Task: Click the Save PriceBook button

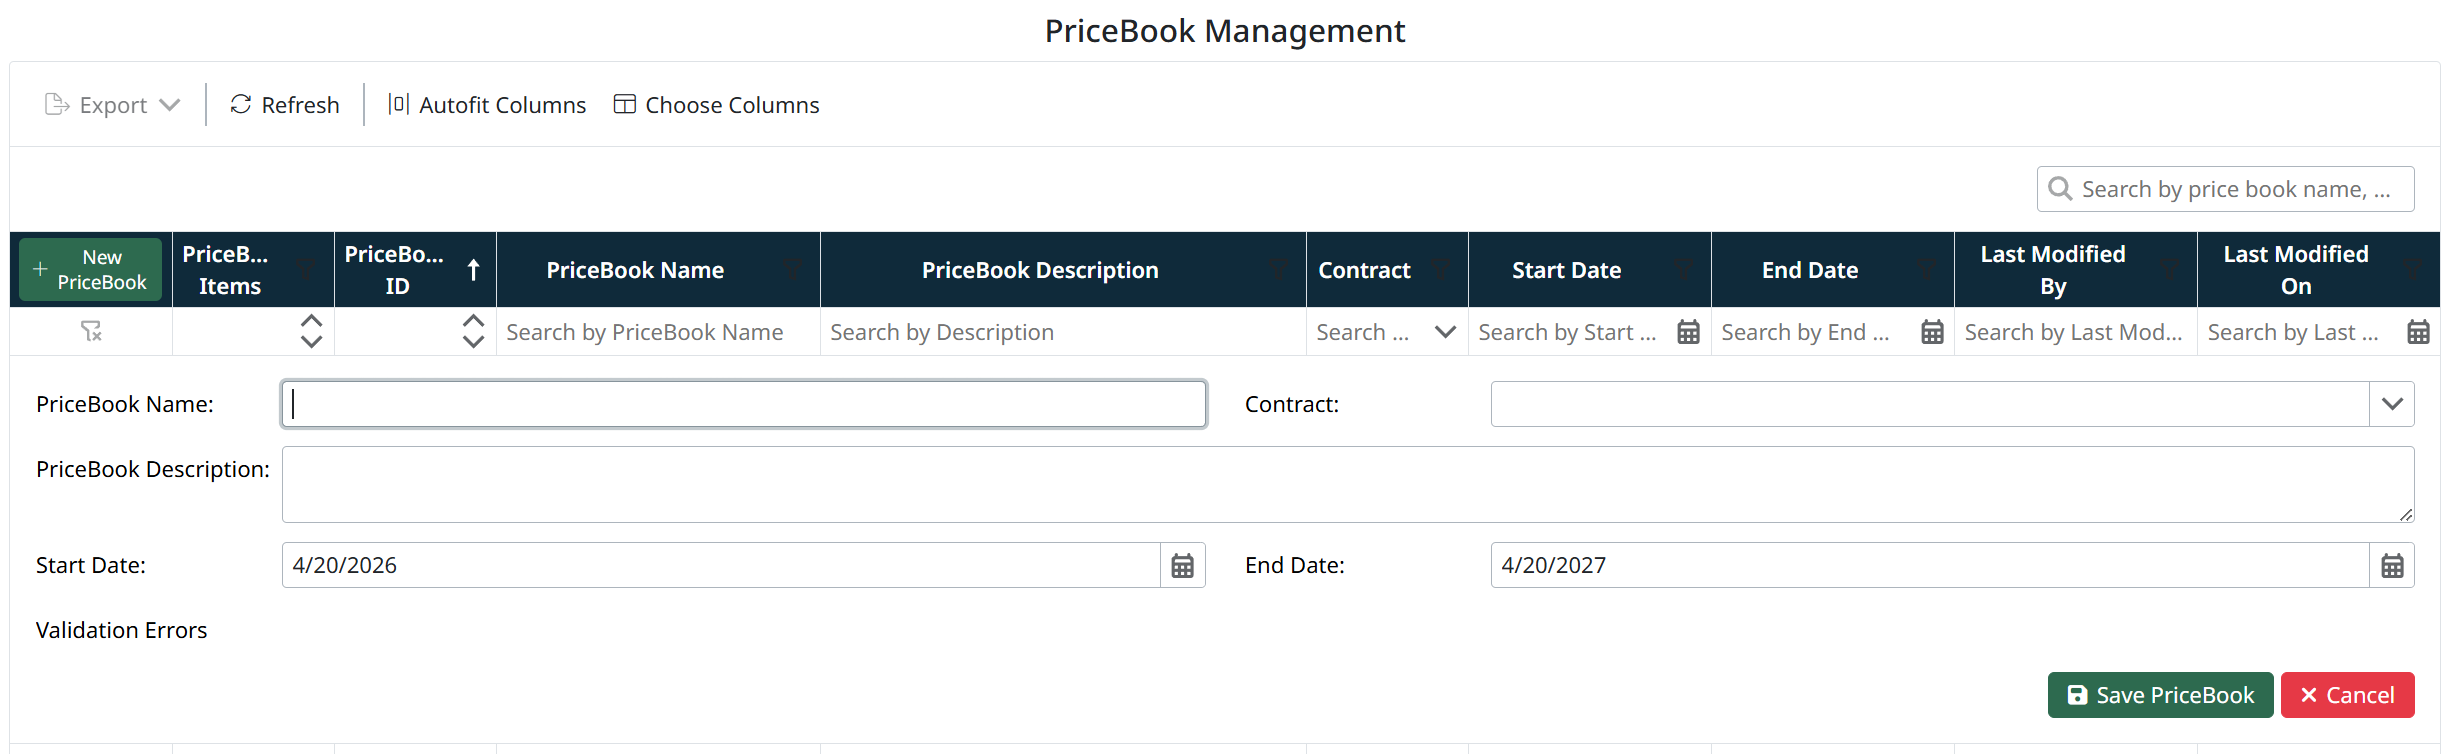Action: point(2160,695)
